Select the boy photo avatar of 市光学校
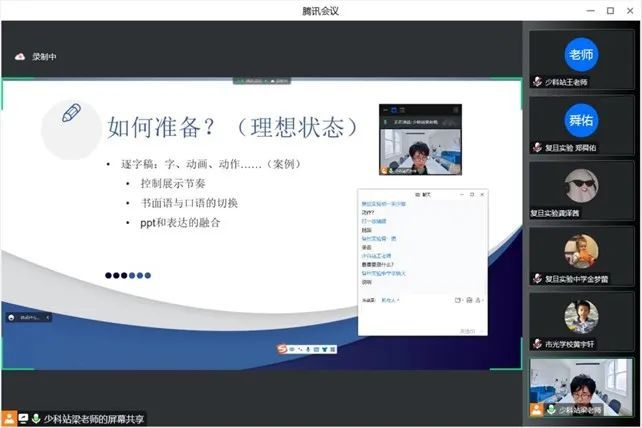The height and width of the screenshot is (428, 642). (581, 316)
